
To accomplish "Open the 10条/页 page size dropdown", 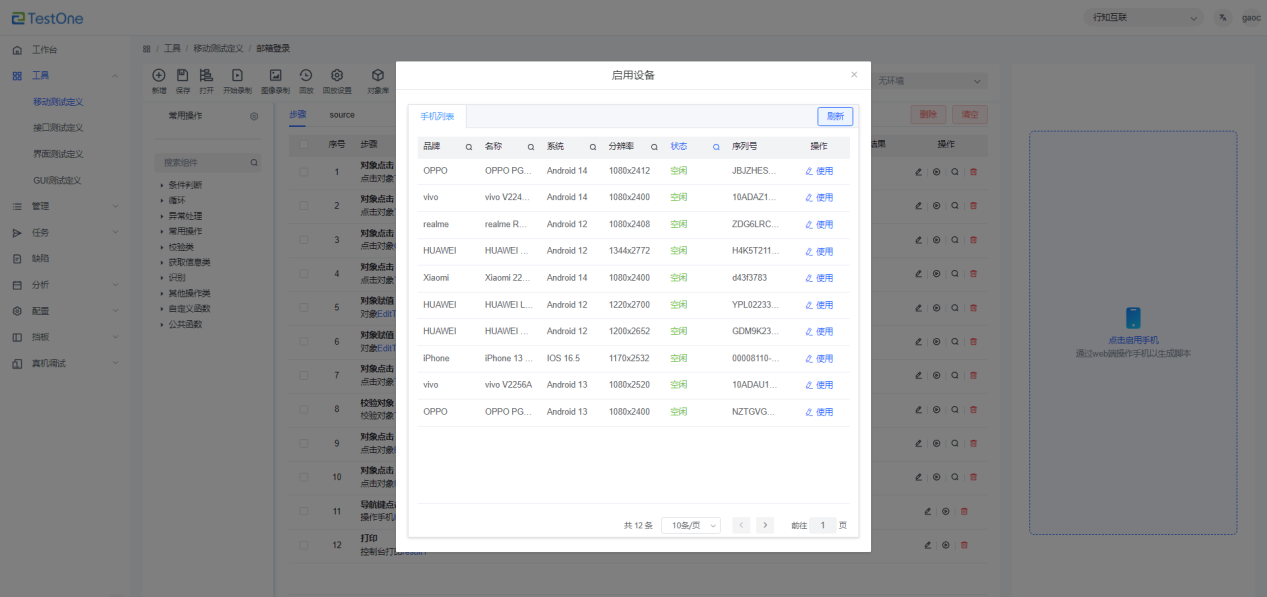I will [691, 525].
